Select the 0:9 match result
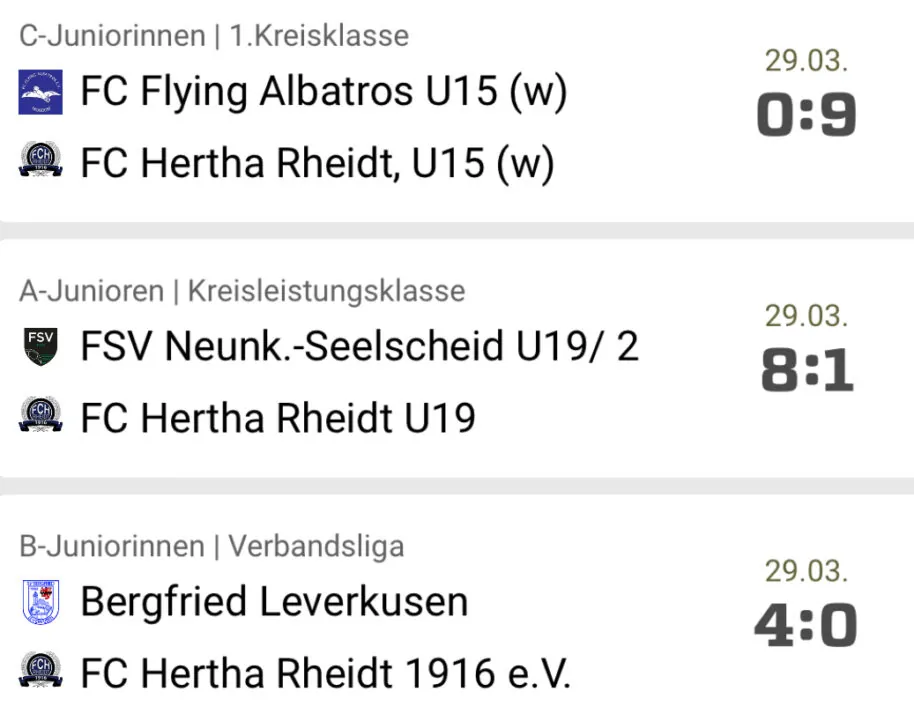 (807, 115)
